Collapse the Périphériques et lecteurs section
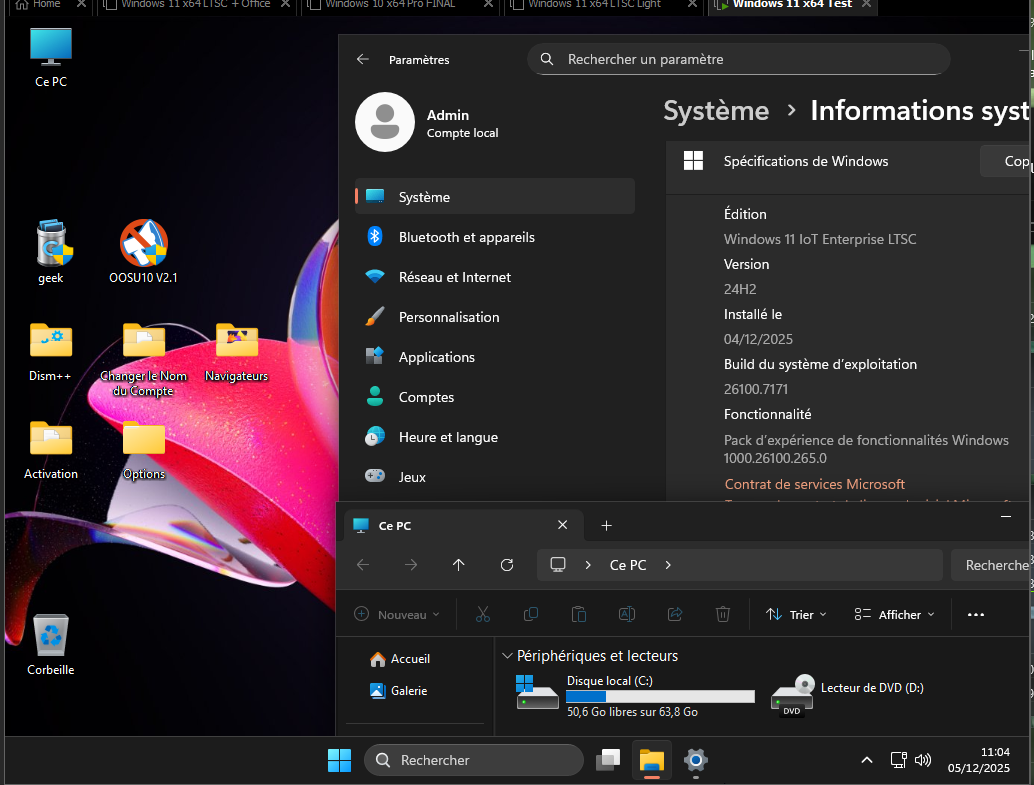 click(x=507, y=657)
